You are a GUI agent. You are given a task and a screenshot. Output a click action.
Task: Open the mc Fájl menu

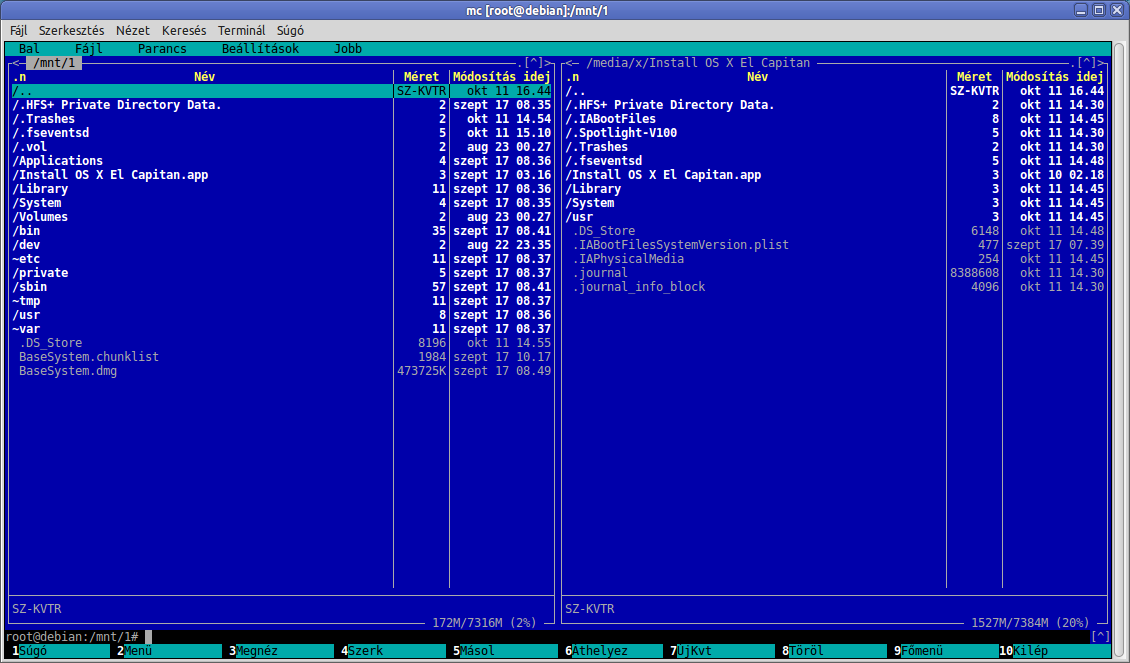tap(89, 49)
